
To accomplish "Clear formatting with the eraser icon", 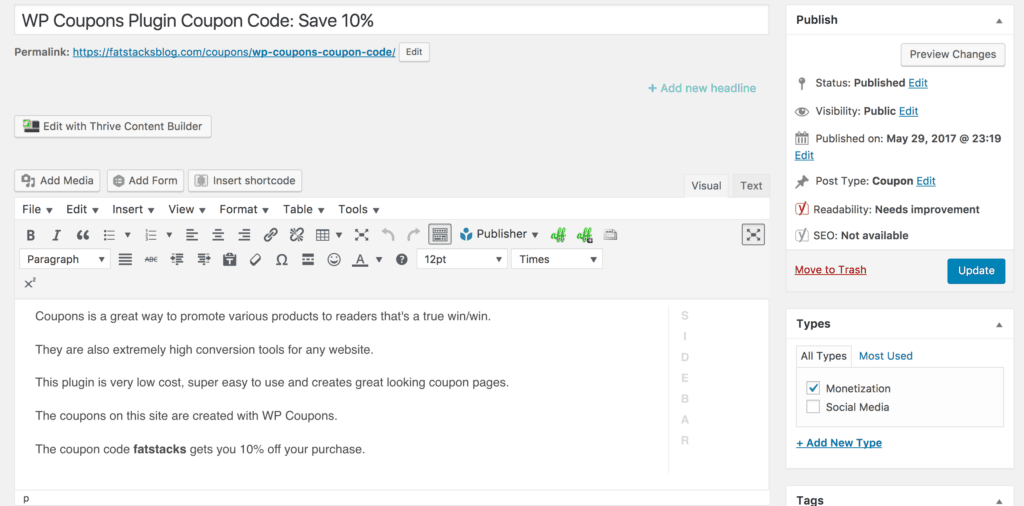I will coord(255,259).
